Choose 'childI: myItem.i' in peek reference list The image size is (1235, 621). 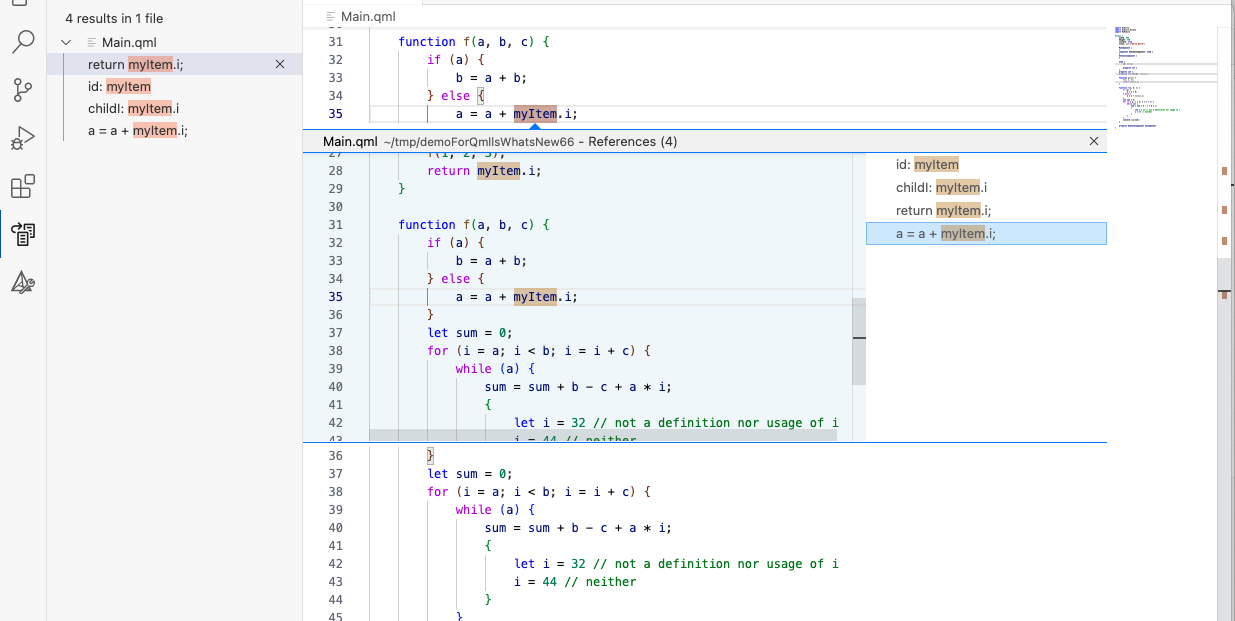(x=942, y=188)
